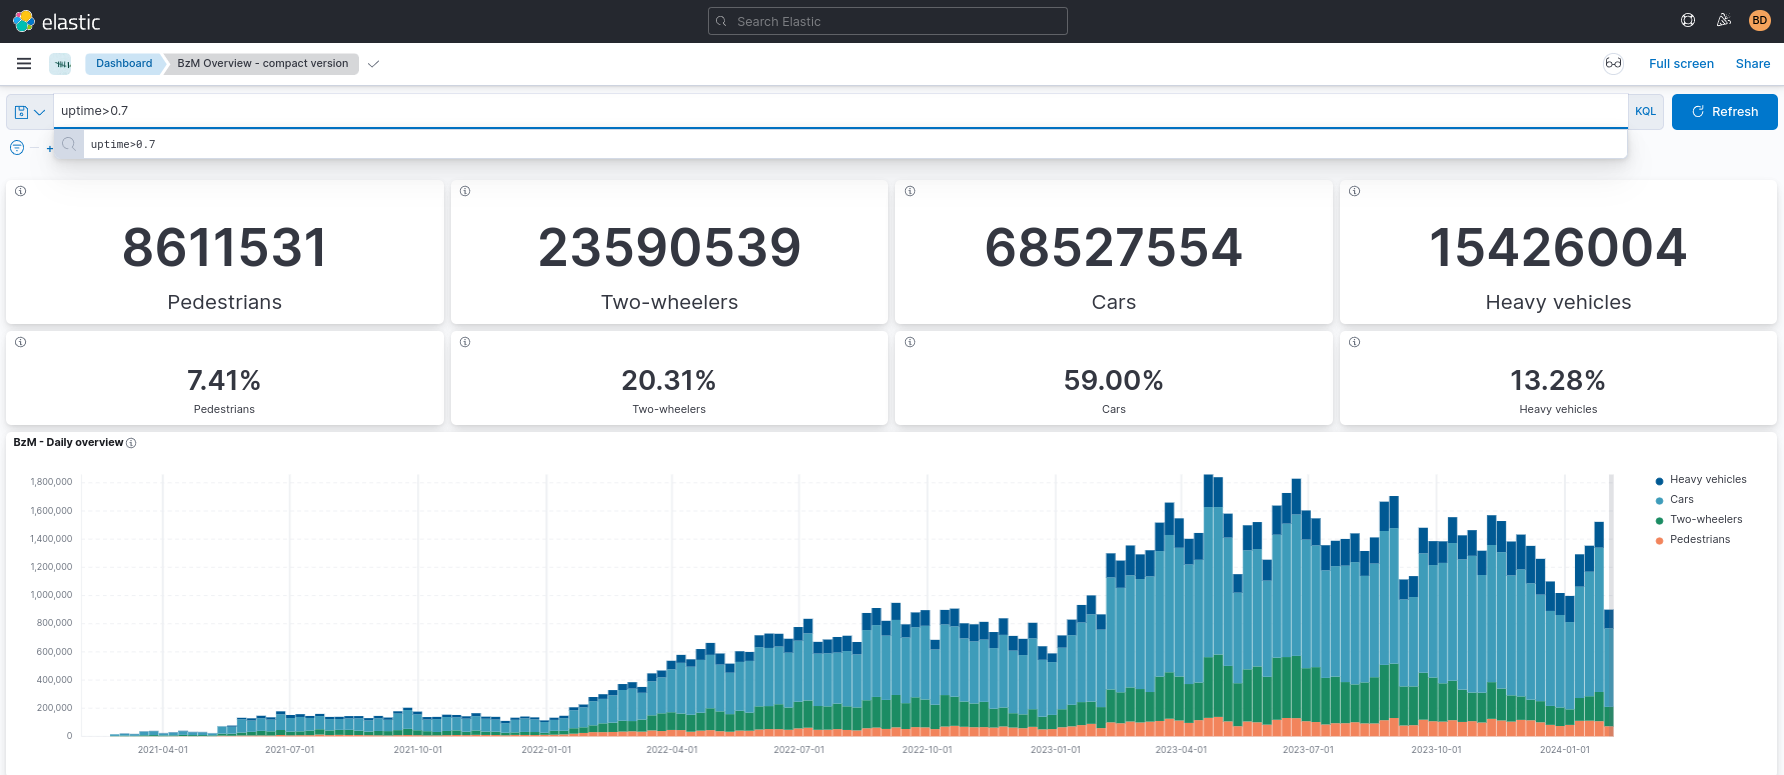1784x775 pixels.
Task: Open the hamburger navigation menu
Action: [24, 64]
